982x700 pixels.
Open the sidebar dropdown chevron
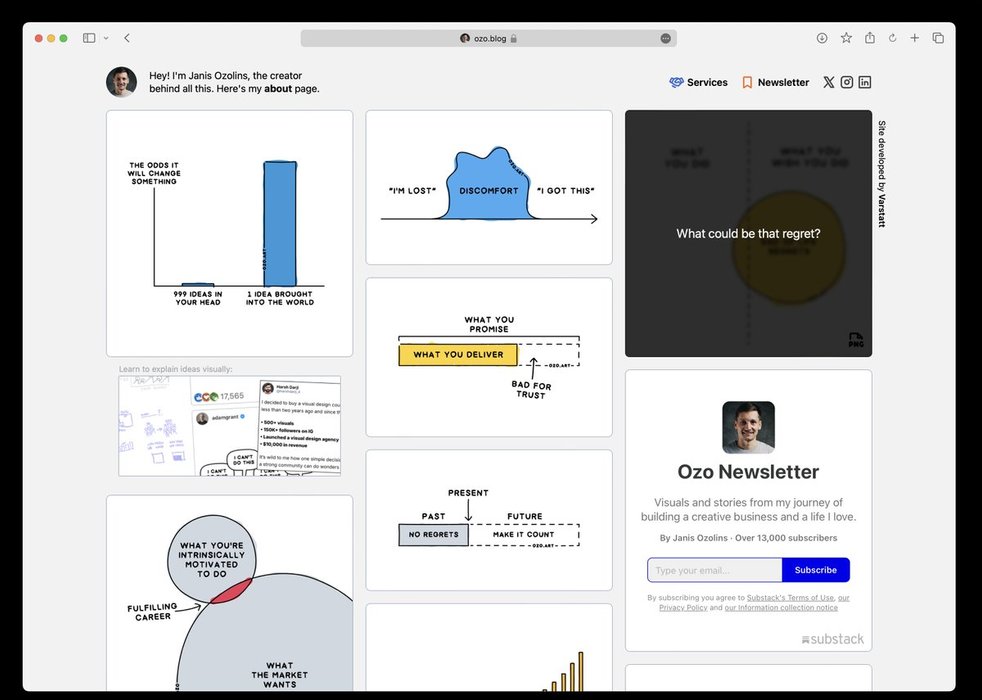(x=106, y=38)
